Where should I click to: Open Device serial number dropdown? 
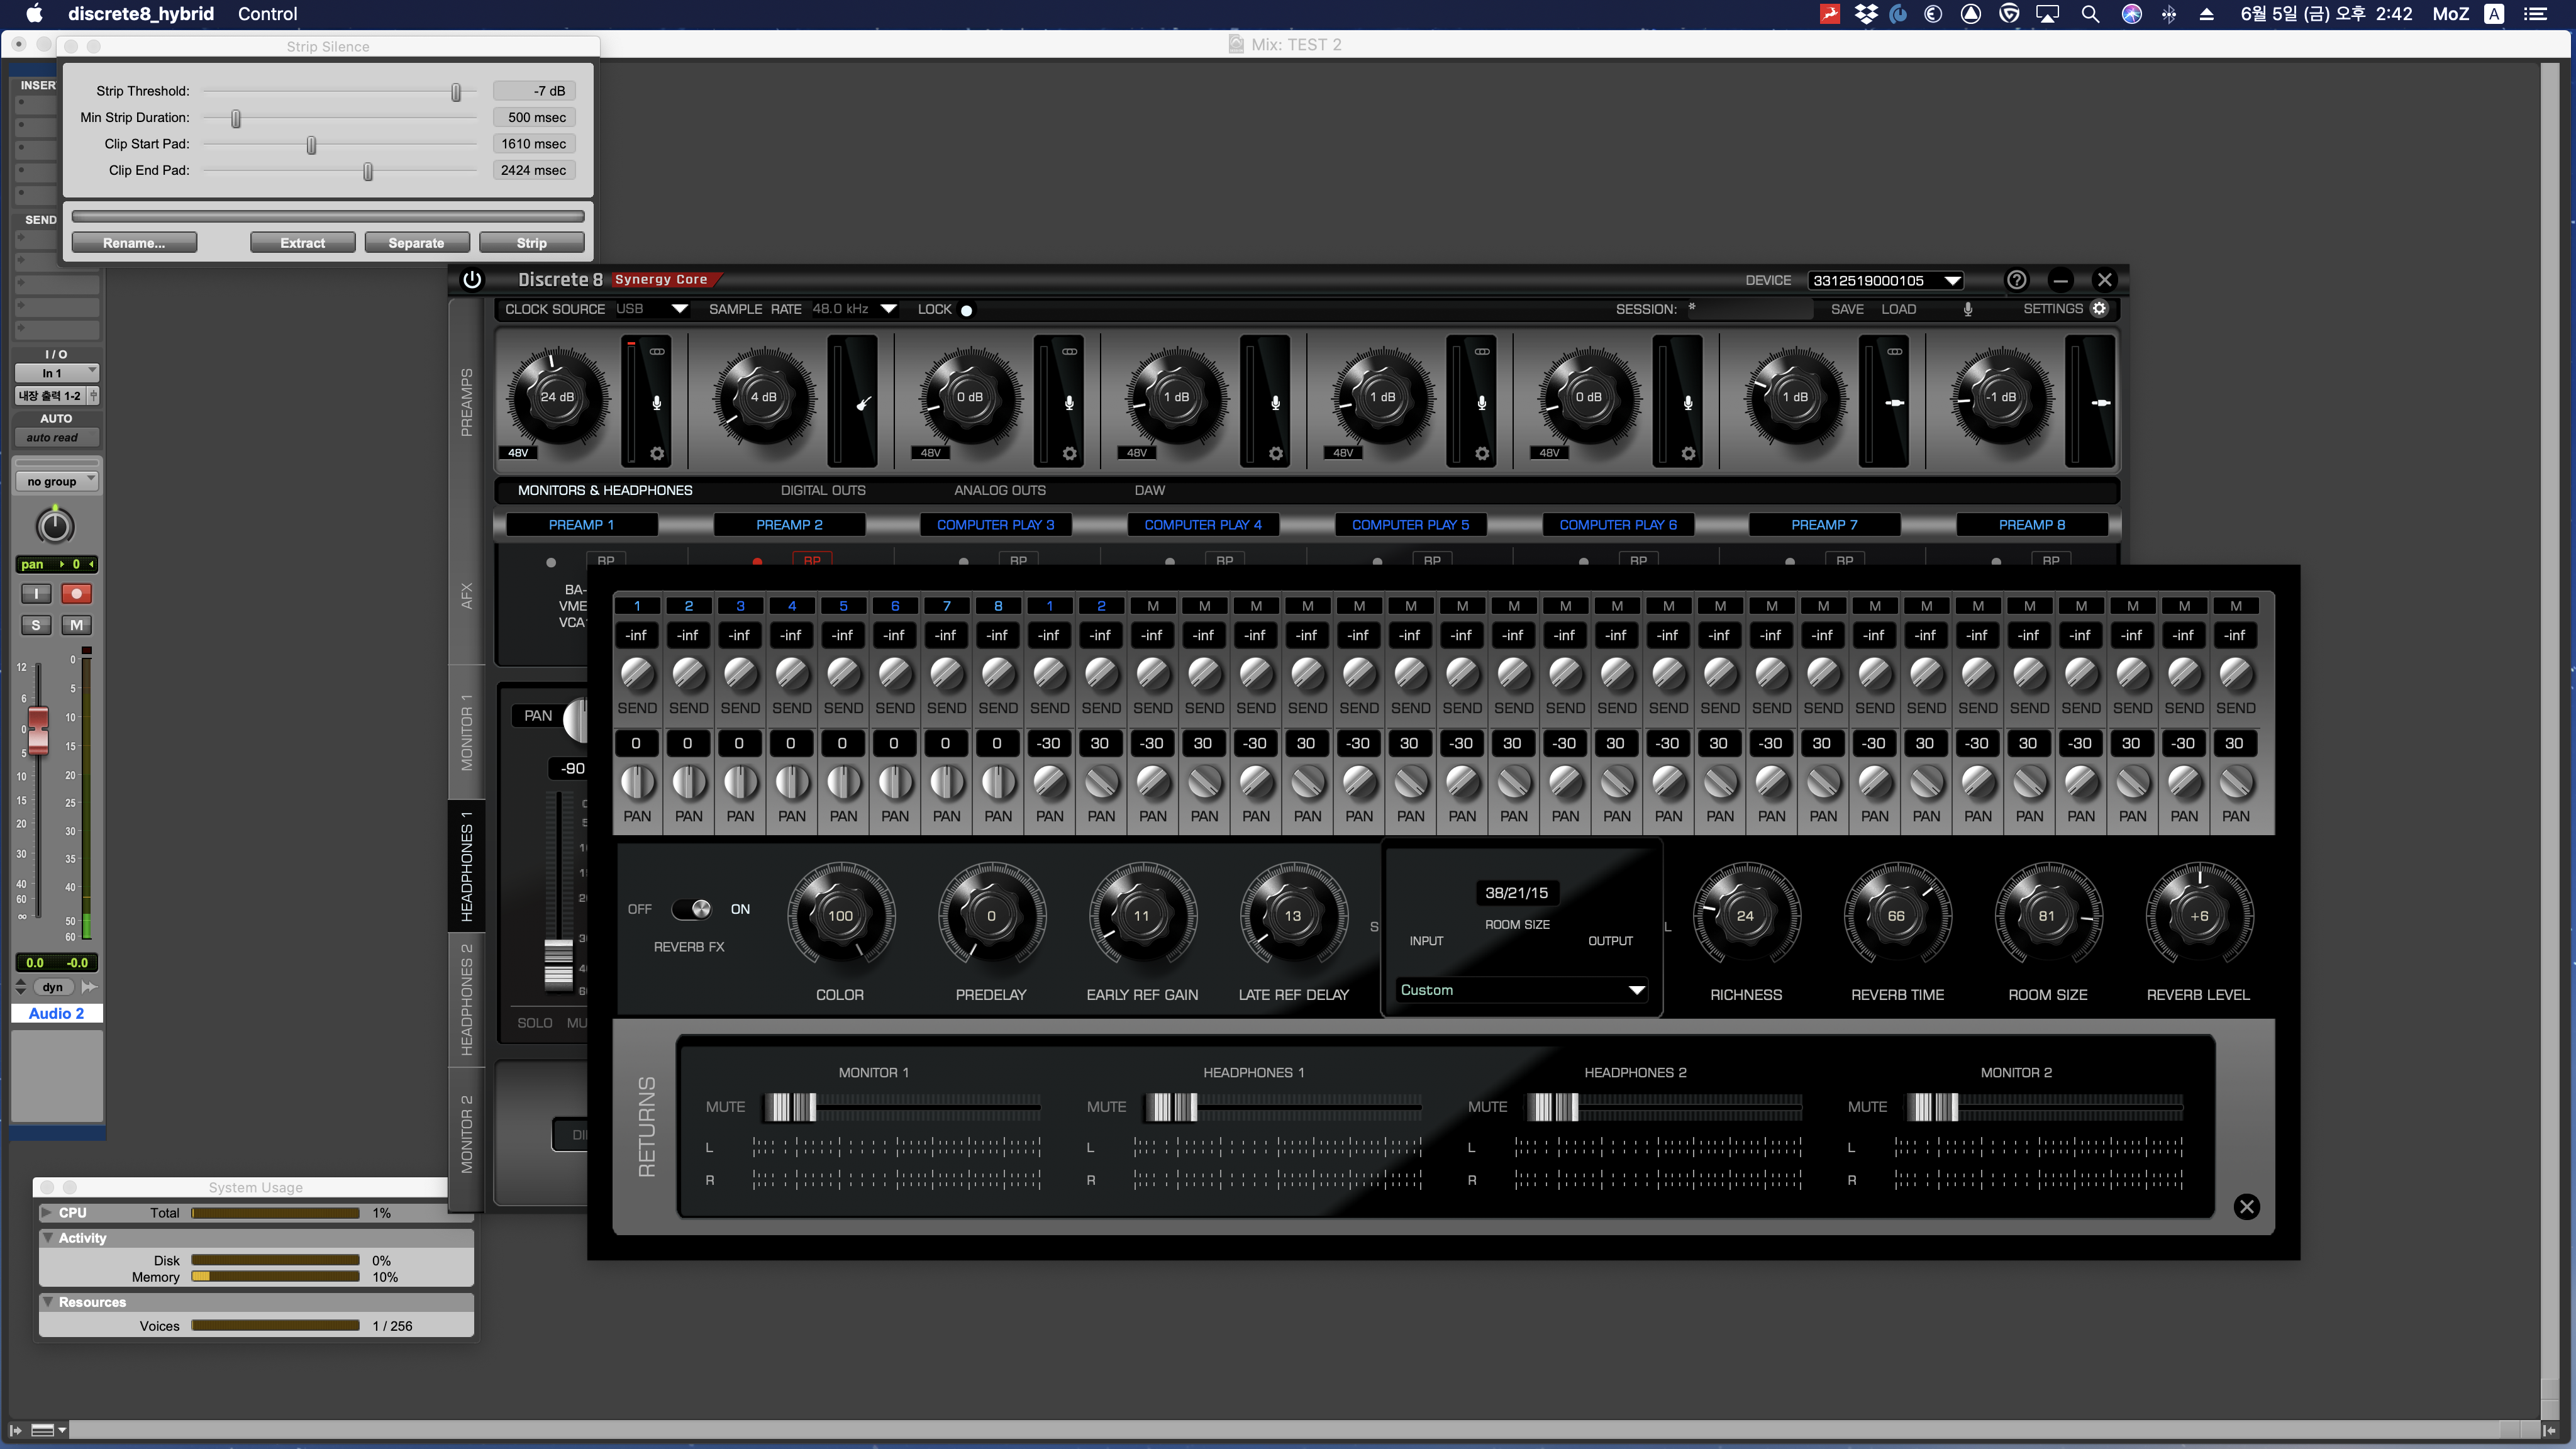[x=1886, y=281]
